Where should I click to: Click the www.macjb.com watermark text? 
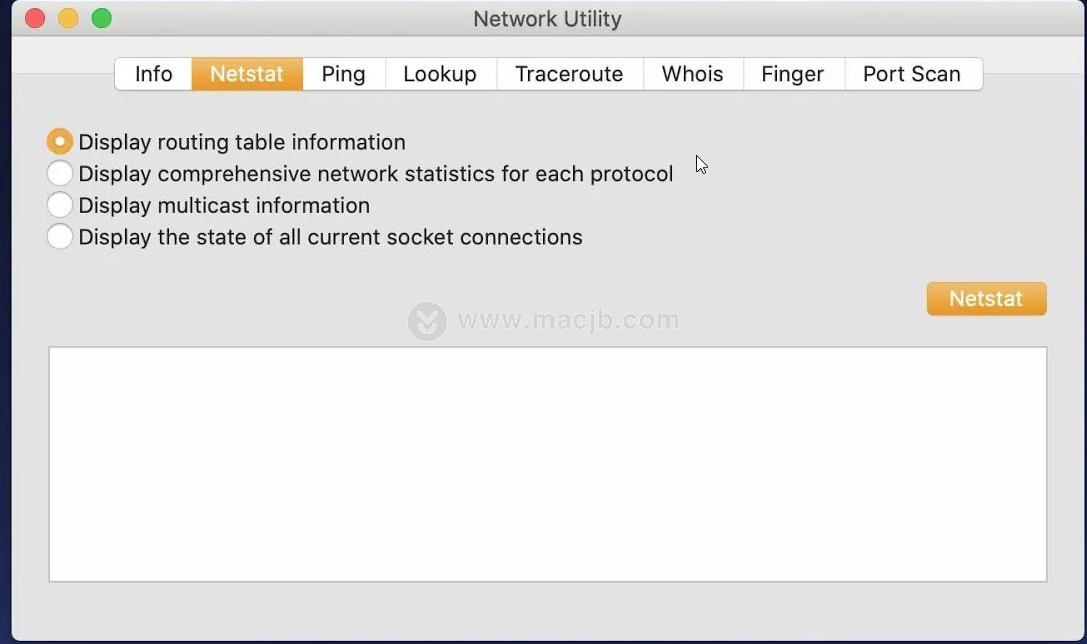click(x=568, y=320)
